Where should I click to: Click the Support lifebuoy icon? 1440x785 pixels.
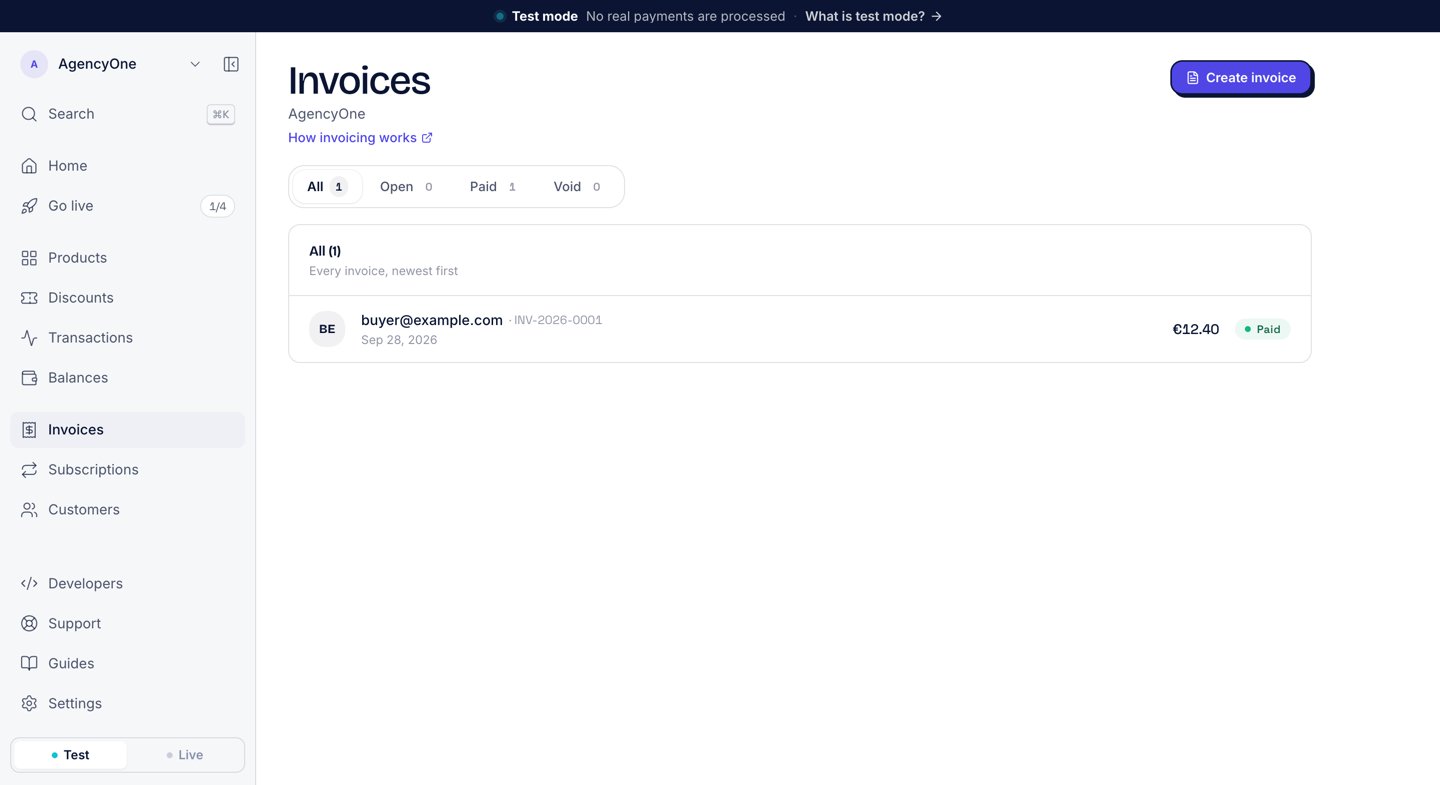(29, 624)
